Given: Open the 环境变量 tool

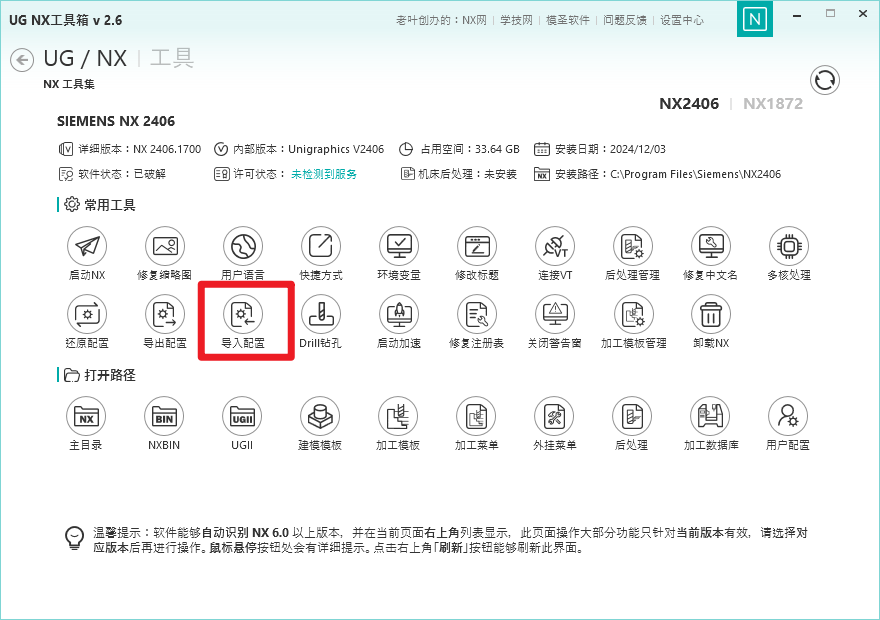Looking at the screenshot, I should [x=399, y=246].
